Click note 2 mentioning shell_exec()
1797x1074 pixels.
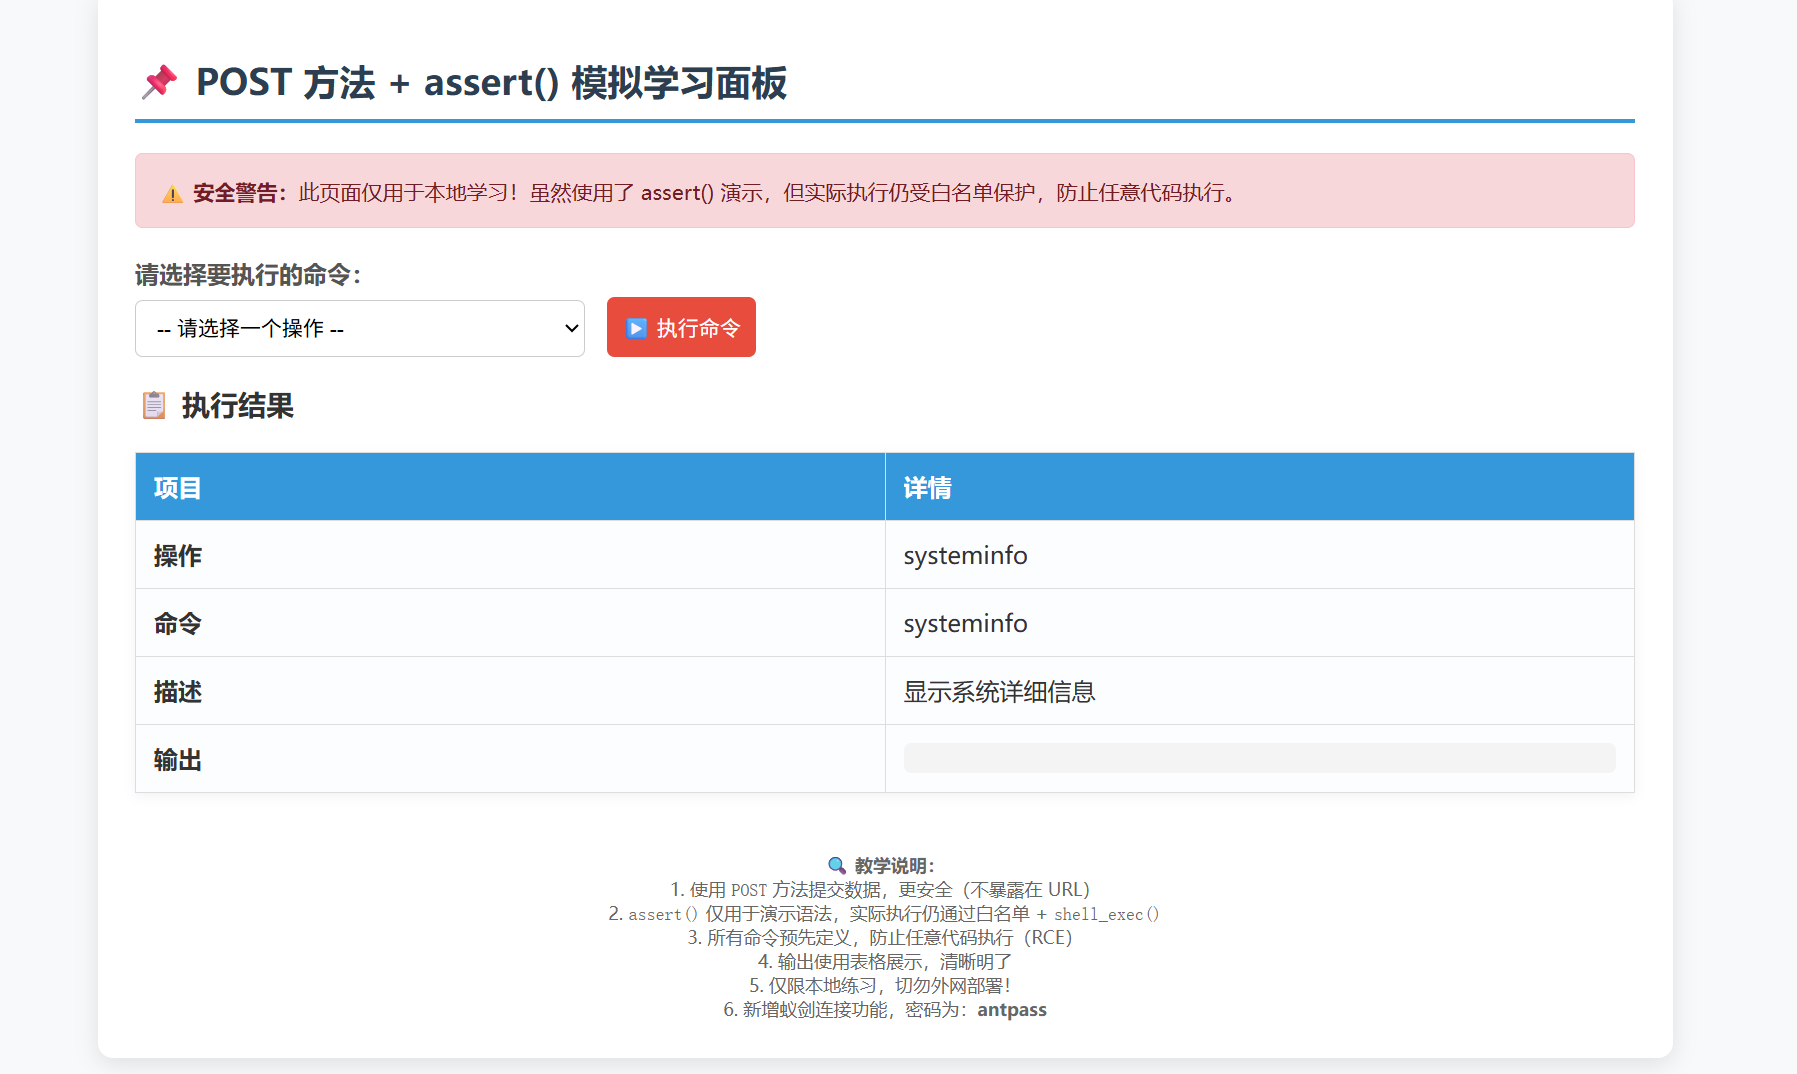(x=884, y=914)
